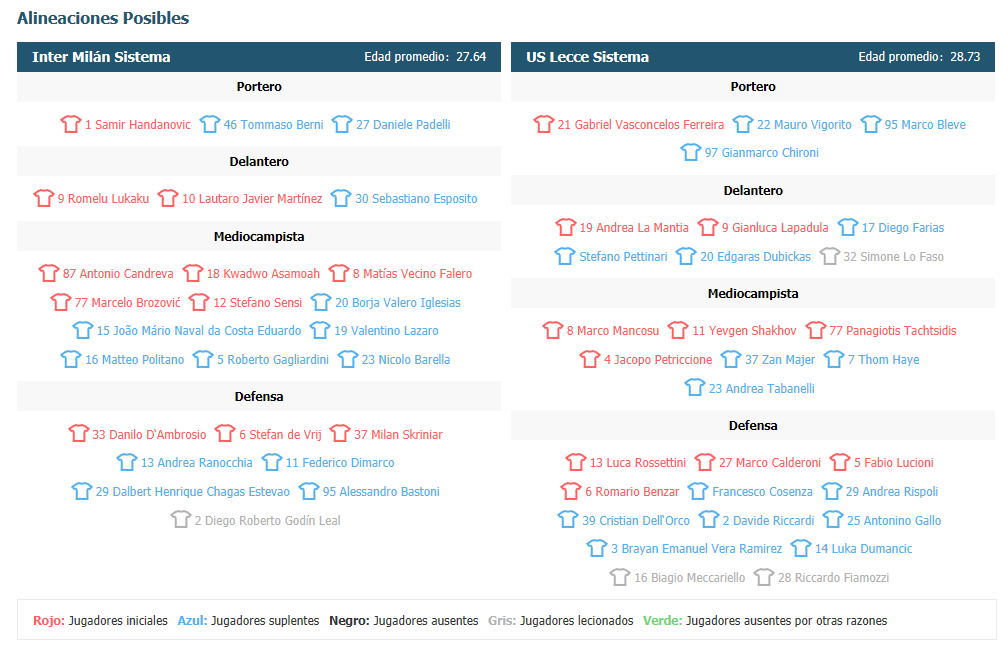Click the blue shirt icon beside Daniele Padelli

tap(342, 124)
